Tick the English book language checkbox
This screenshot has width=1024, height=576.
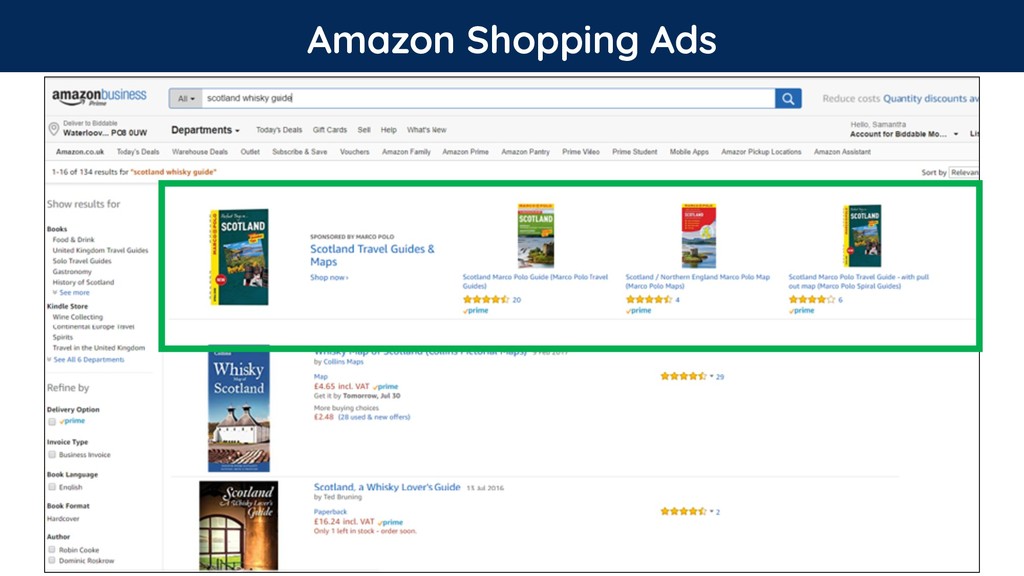coord(52,487)
